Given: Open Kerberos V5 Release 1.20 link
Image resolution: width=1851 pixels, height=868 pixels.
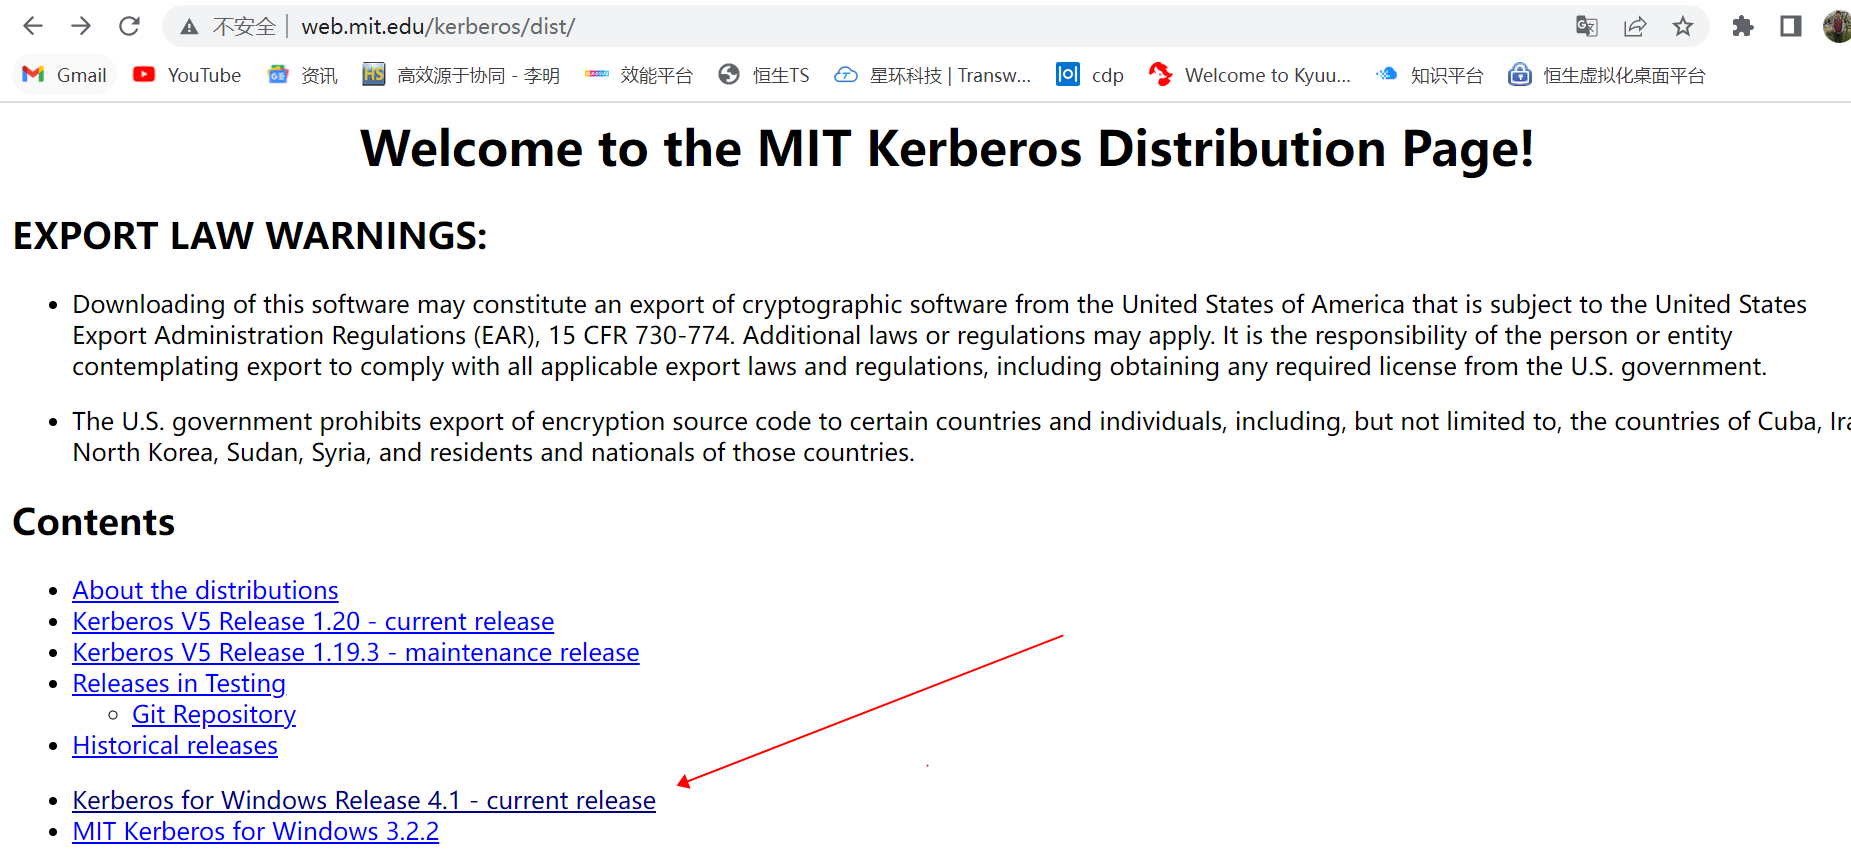Looking at the screenshot, I should (313, 621).
